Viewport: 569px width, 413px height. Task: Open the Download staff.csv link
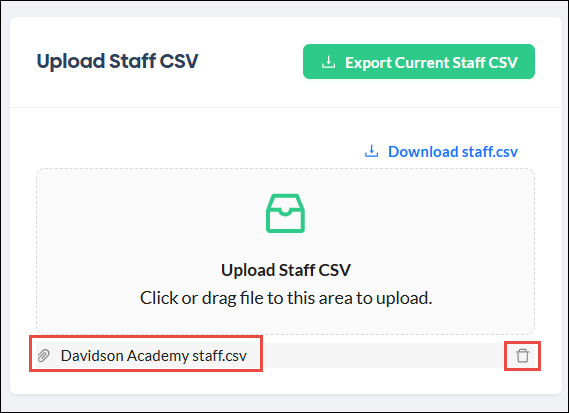441,152
